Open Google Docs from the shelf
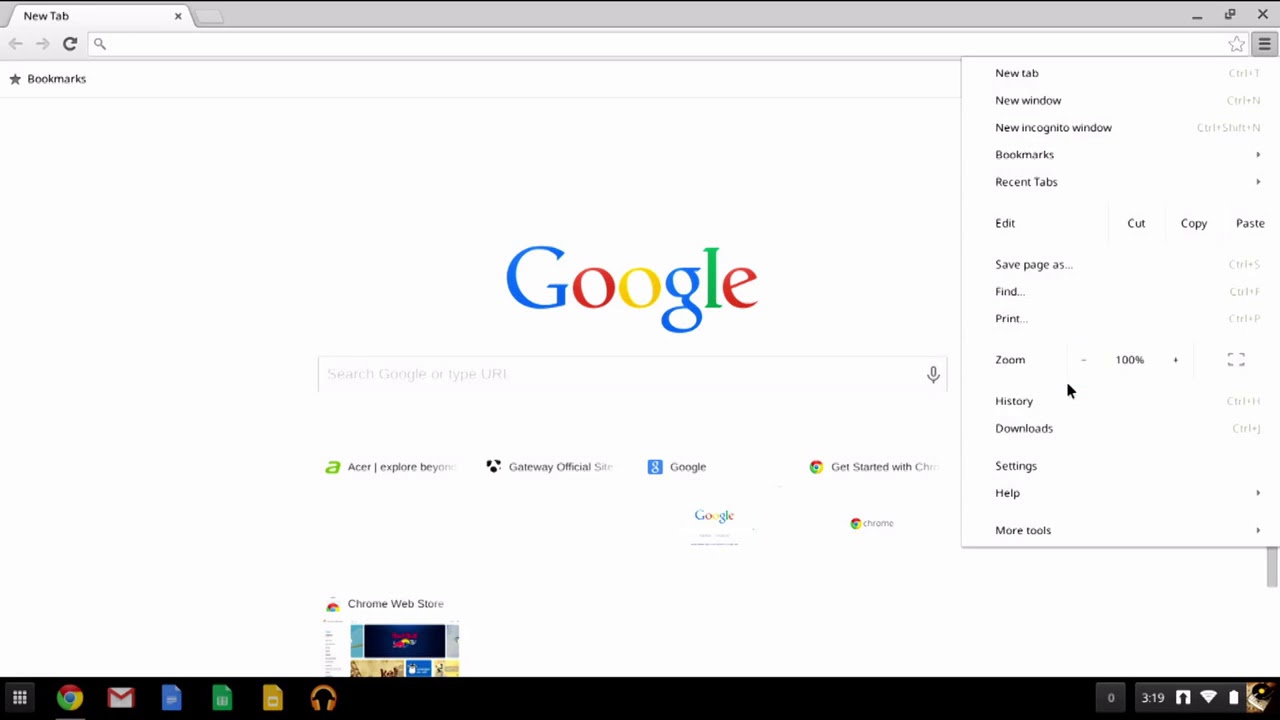 tap(171, 698)
